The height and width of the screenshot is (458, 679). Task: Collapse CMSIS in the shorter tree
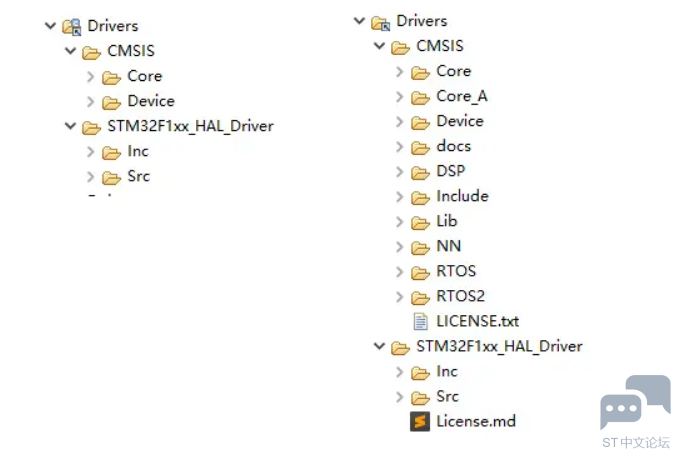[x=70, y=51]
